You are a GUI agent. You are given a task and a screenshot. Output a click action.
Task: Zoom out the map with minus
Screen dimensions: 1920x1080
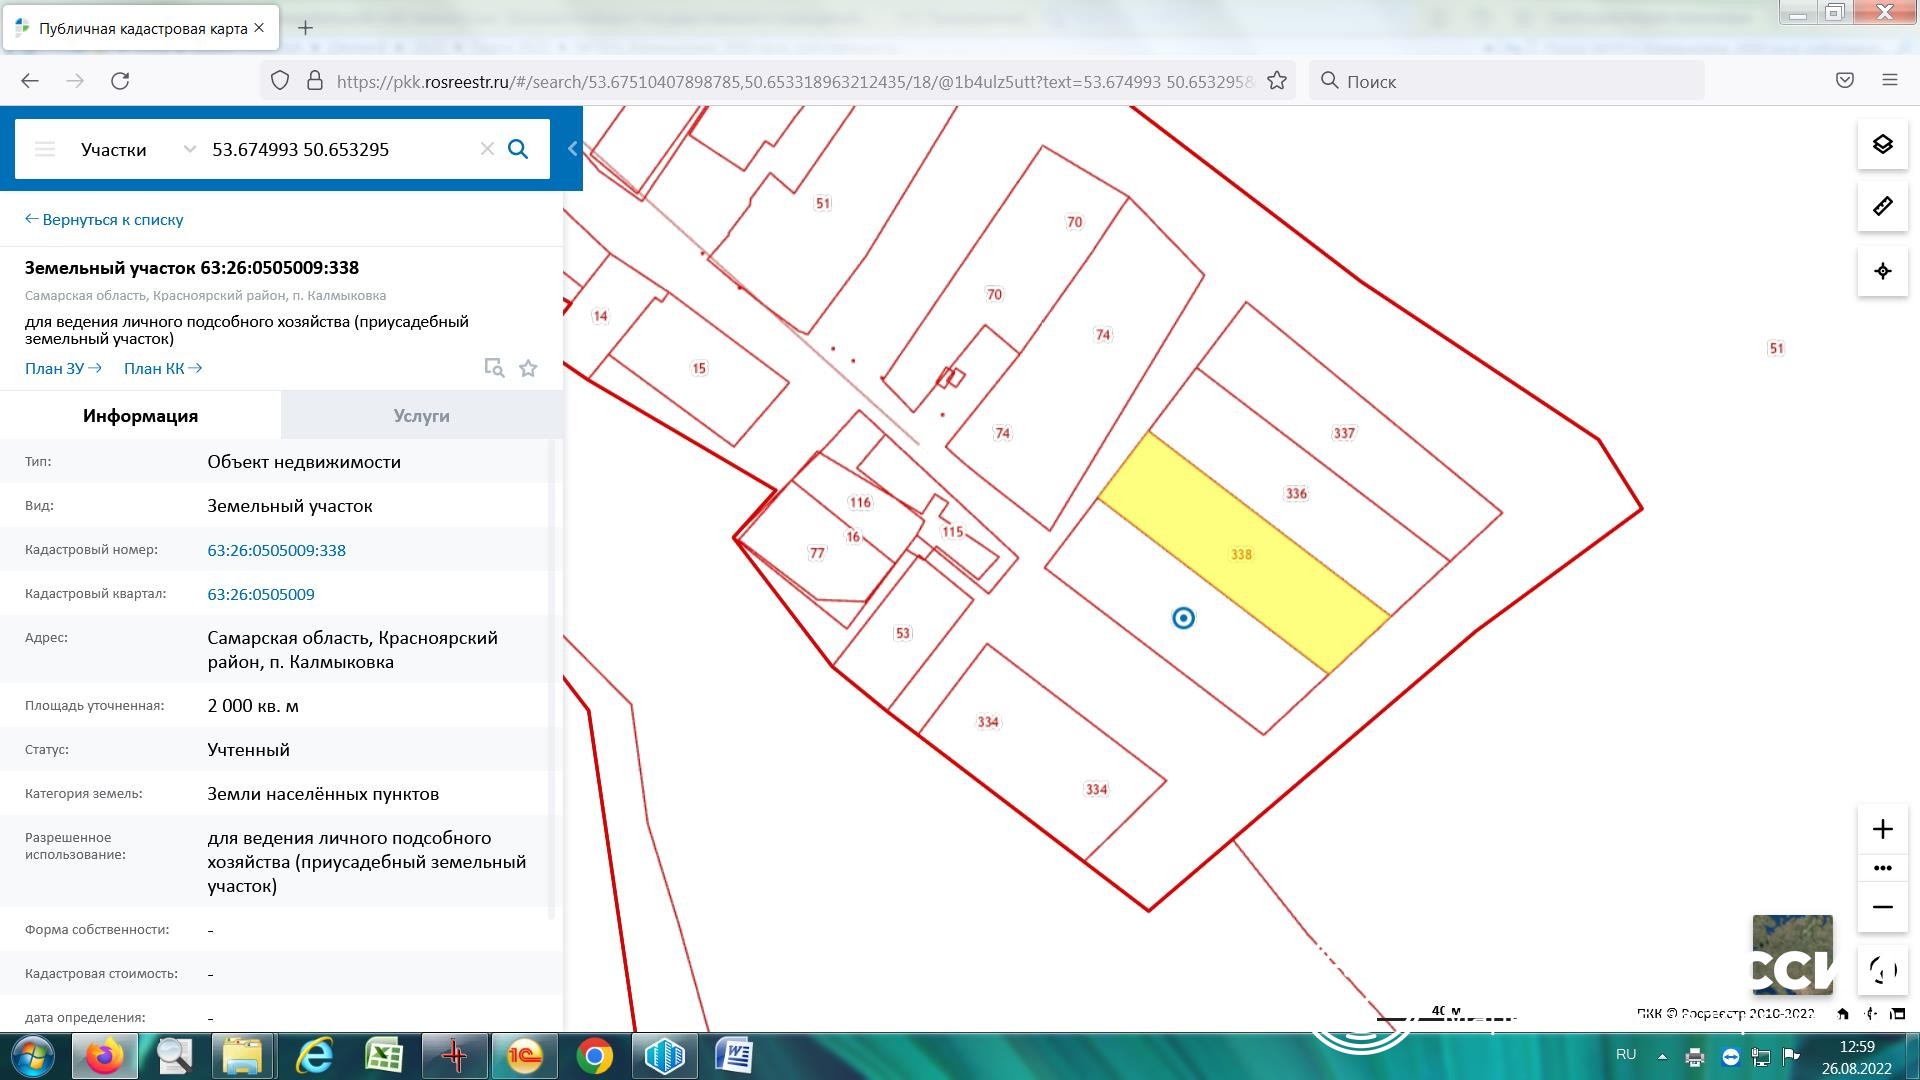click(x=1882, y=907)
